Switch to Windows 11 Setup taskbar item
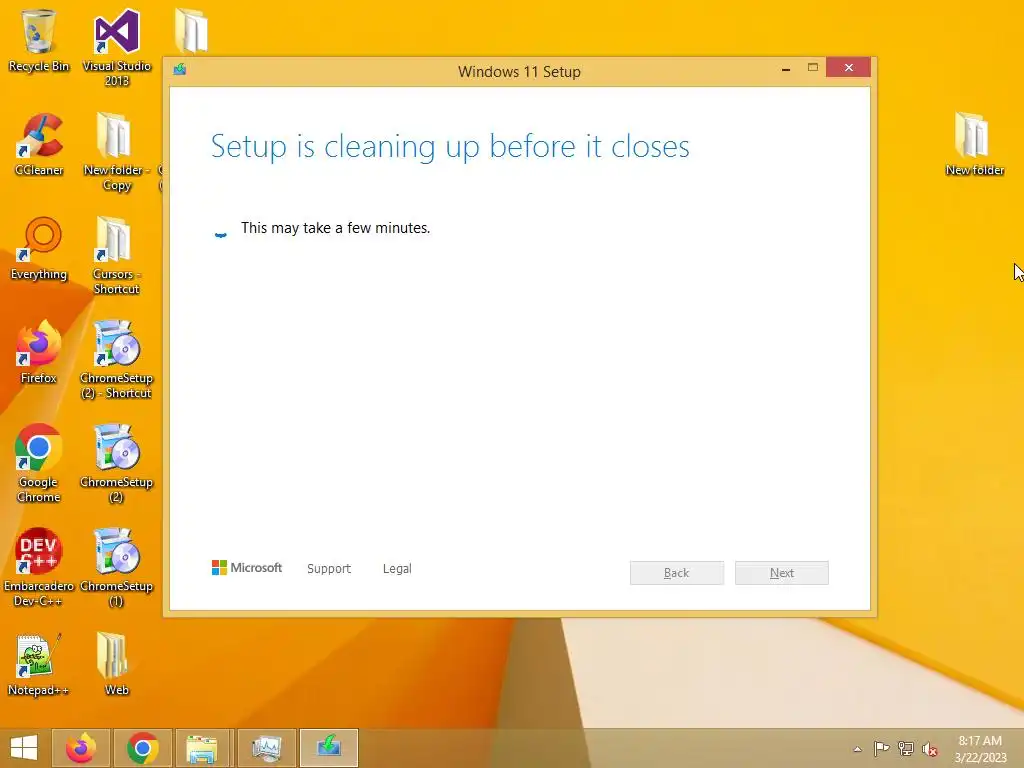Viewport: 1024px width, 768px height. point(328,748)
